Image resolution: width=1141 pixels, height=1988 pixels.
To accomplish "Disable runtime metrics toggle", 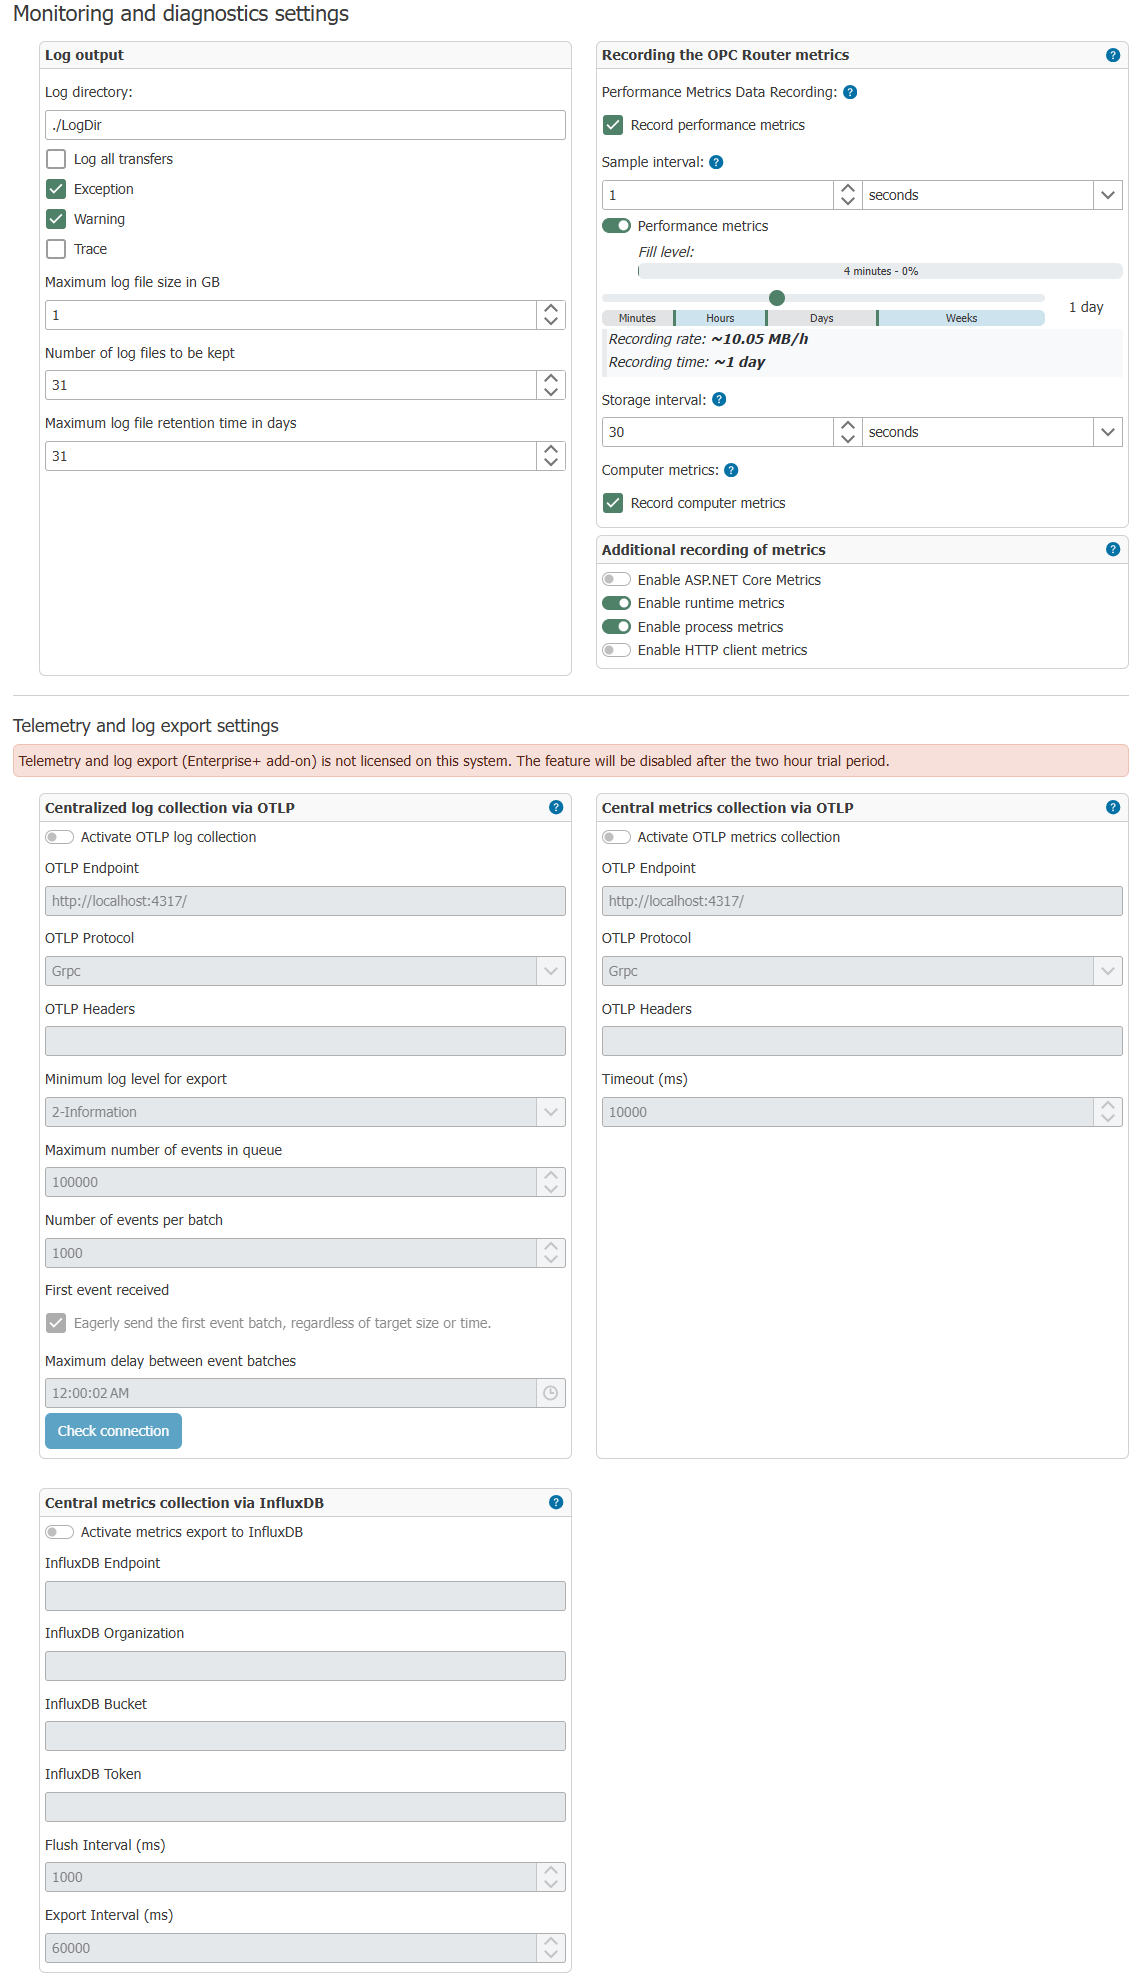I will click(x=616, y=603).
